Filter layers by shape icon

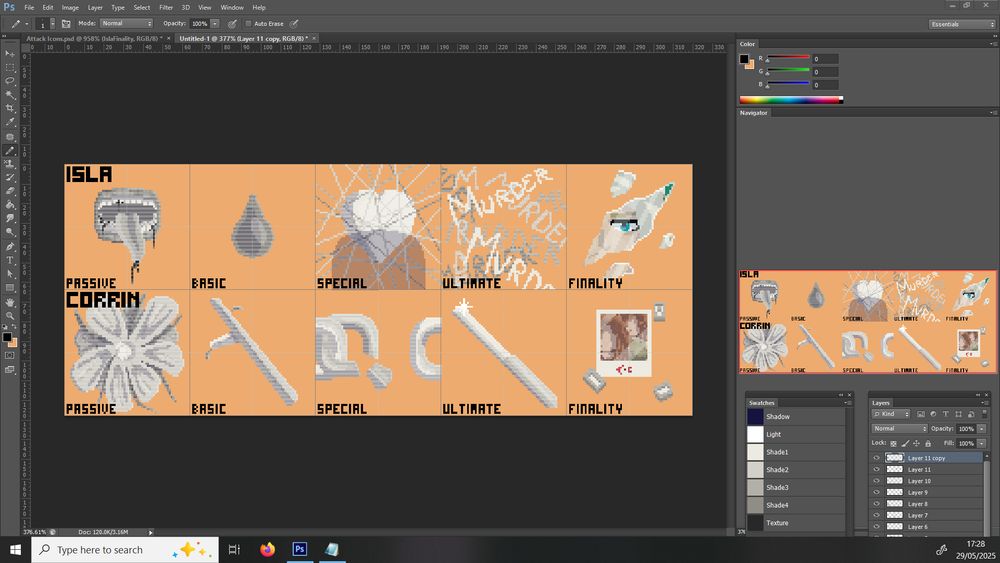pos(959,414)
